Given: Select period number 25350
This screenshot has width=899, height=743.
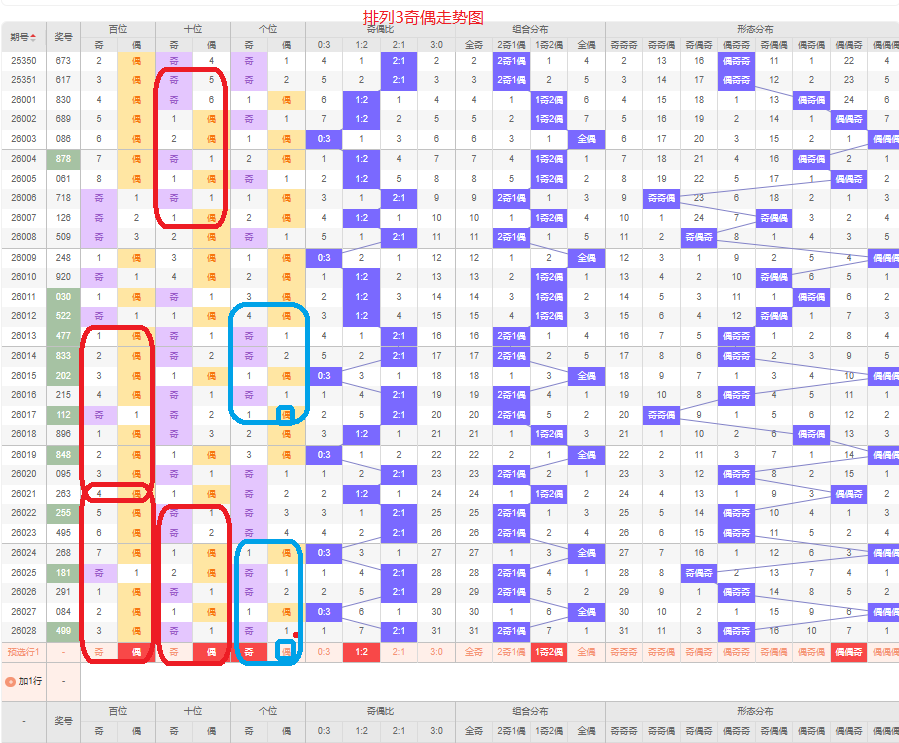Looking at the screenshot, I should 24,61.
